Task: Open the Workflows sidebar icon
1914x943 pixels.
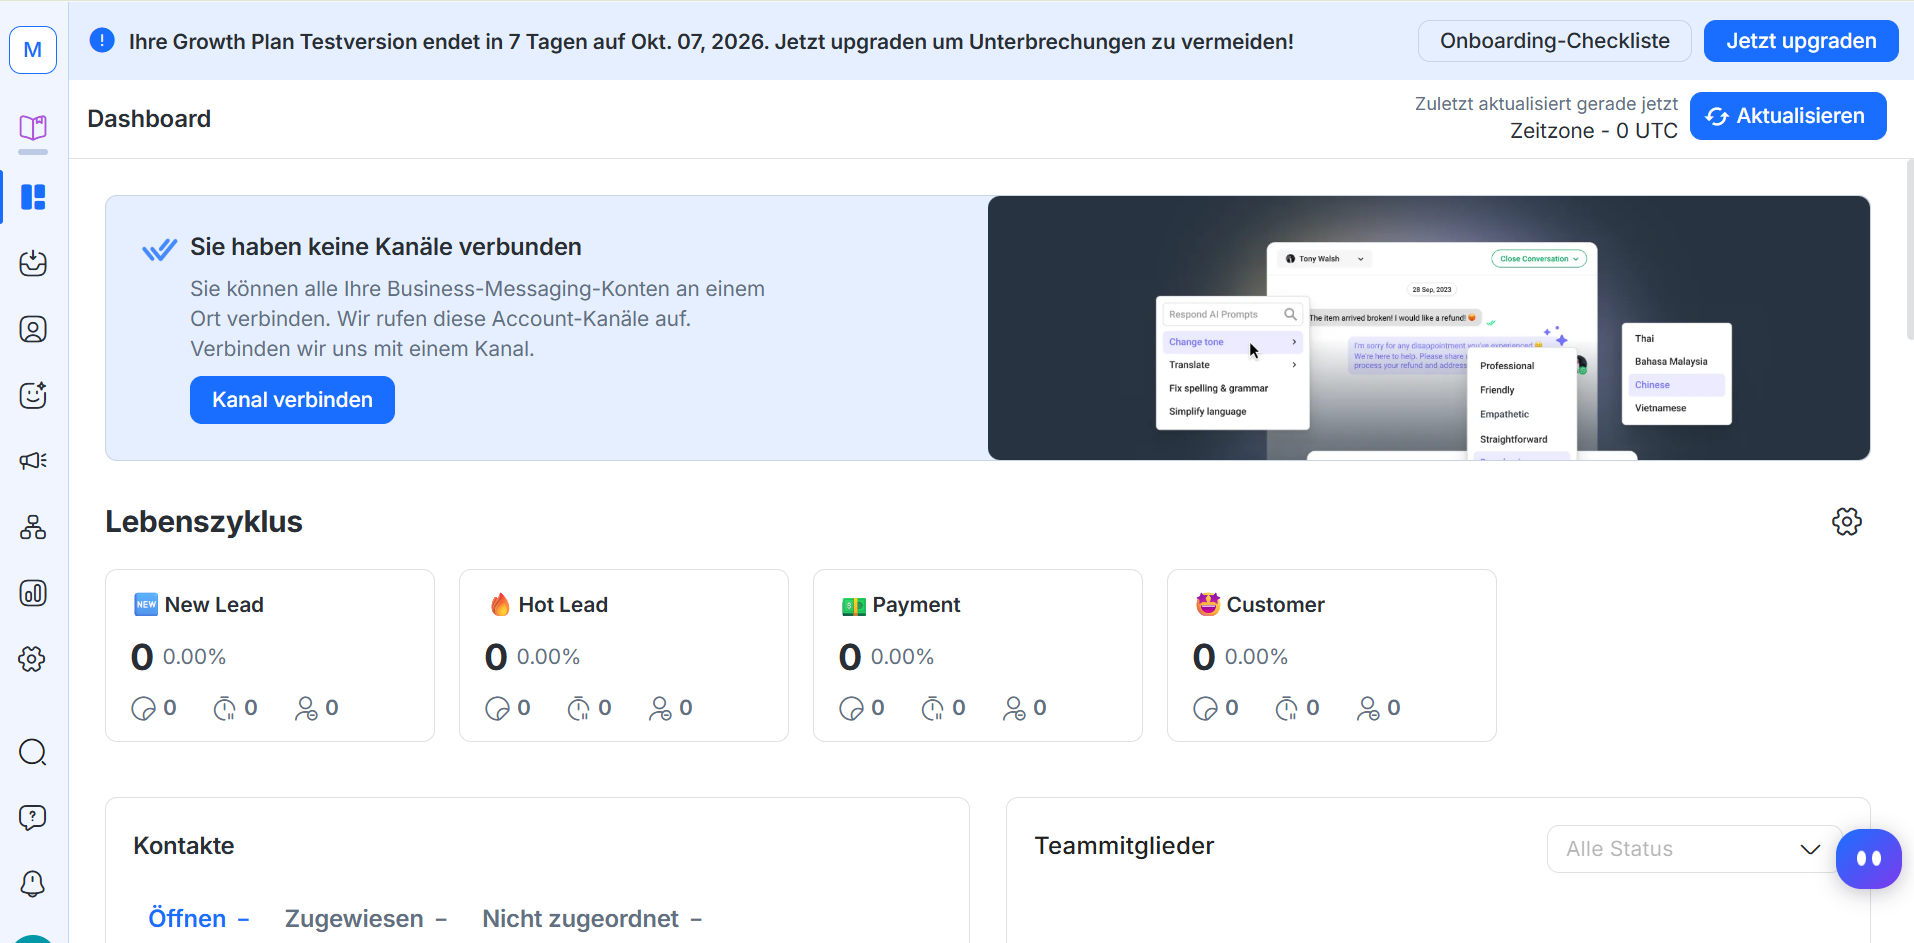Action: (33, 527)
